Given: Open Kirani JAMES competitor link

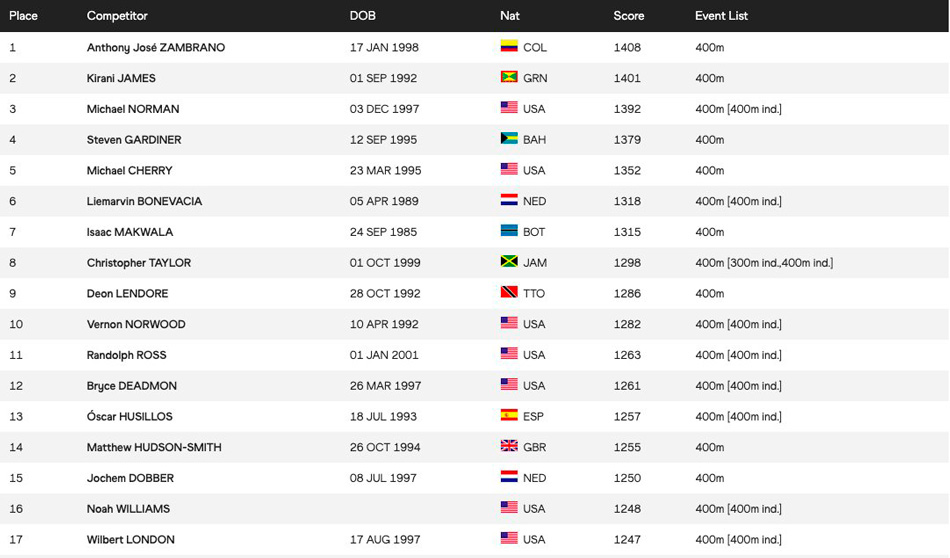Looking at the screenshot, I should point(121,78).
